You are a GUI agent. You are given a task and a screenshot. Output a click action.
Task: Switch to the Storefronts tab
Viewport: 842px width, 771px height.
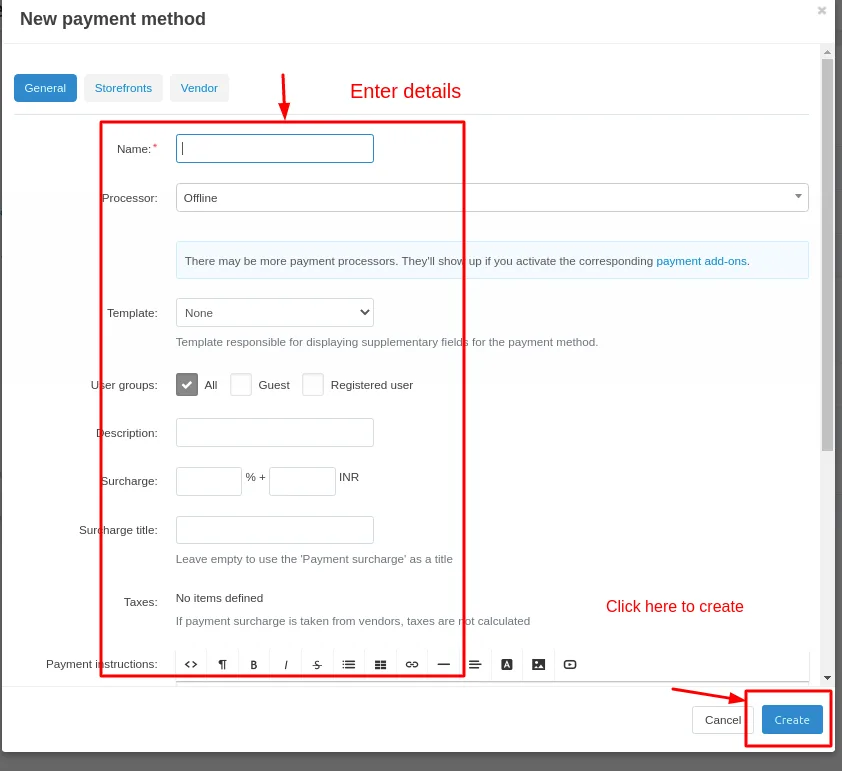(124, 88)
